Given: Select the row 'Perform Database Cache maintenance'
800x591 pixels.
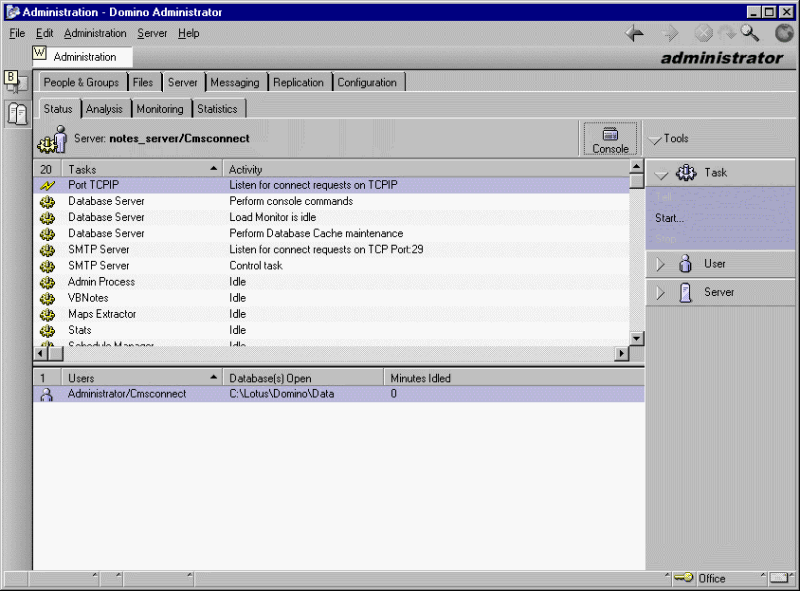Looking at the screenshot, I should [x=332, y=234].
